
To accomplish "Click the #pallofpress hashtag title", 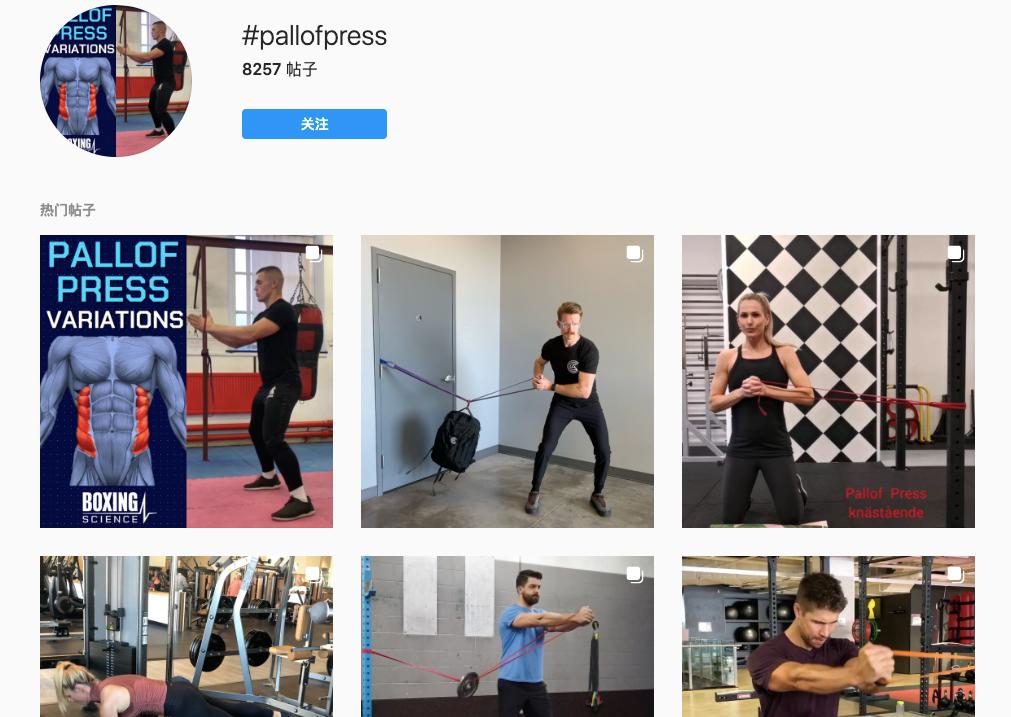I will (314, 36).
